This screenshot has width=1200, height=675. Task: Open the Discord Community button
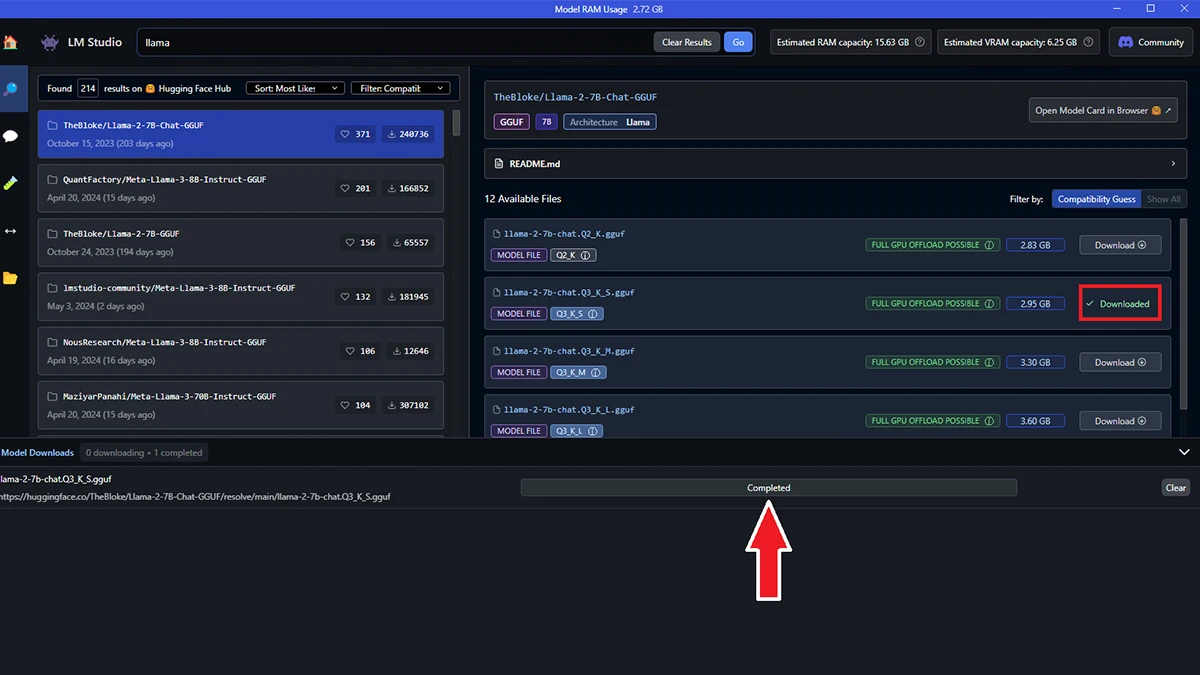click(1150, 42)
